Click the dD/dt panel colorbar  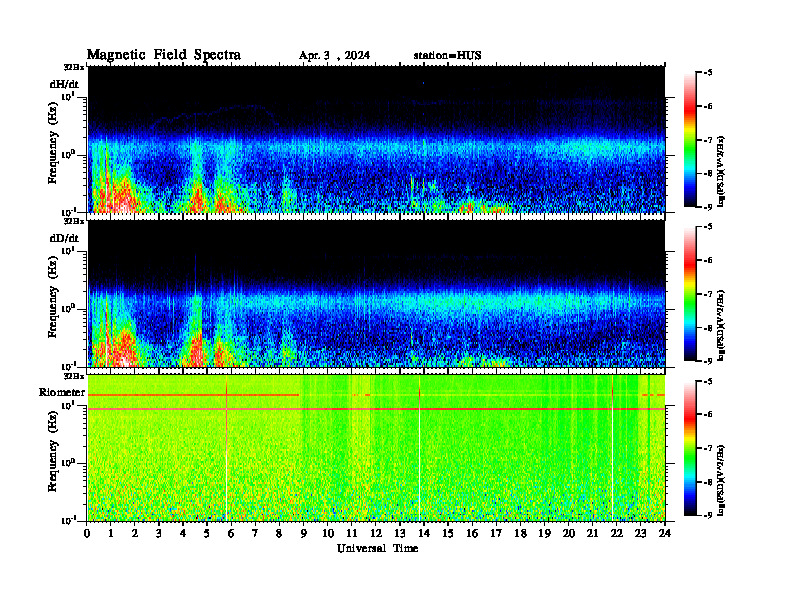point(689,294)
